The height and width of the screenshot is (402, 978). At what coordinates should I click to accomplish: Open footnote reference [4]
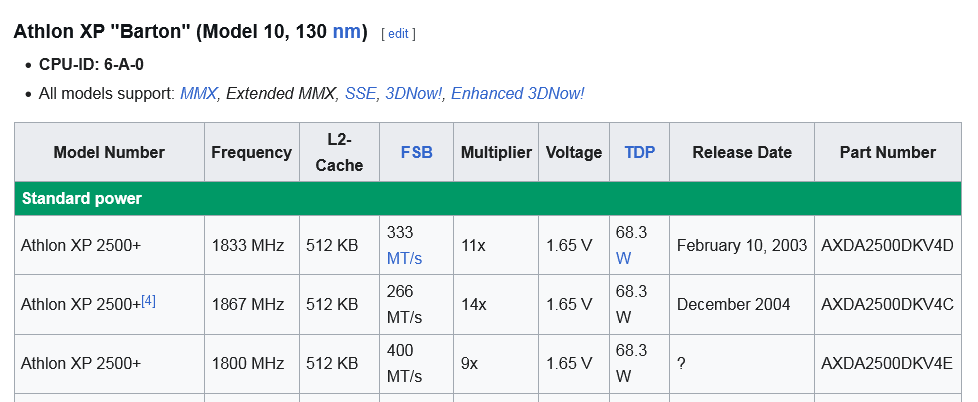coord(148,301)
